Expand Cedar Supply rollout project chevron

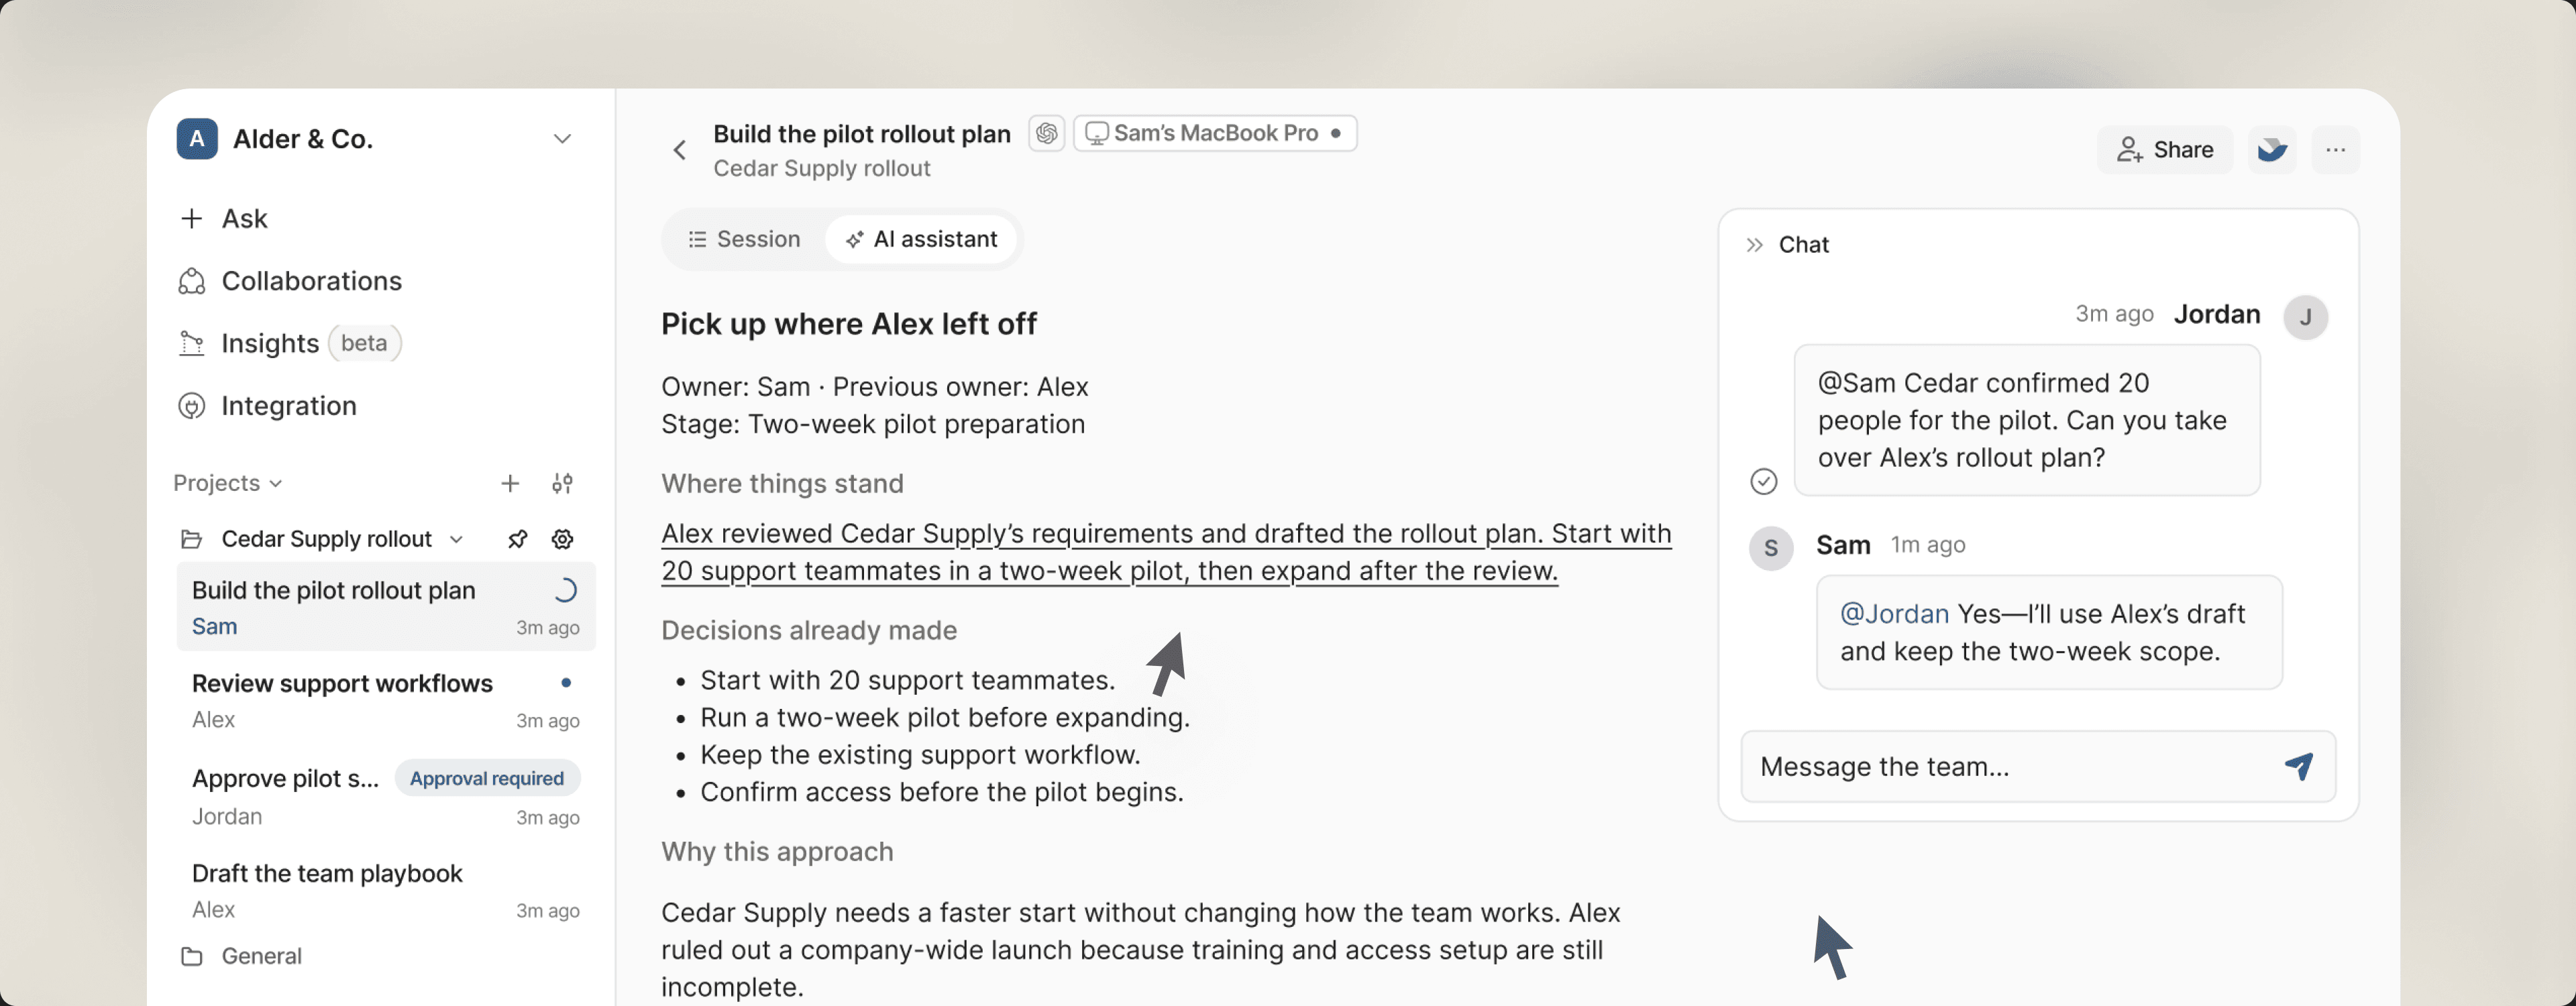coord(457,540)
